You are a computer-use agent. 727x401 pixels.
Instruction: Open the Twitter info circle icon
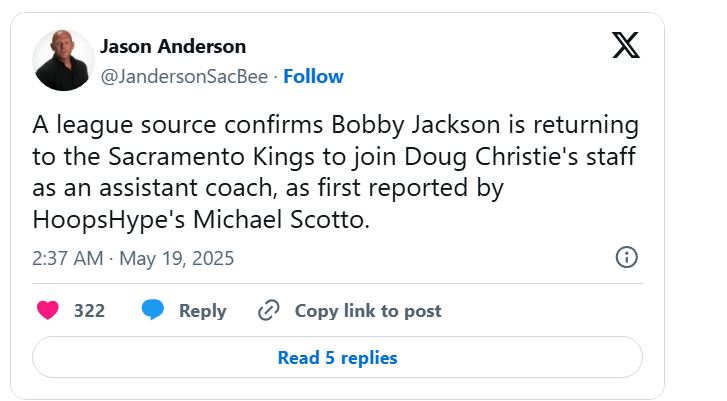(626, 258)
